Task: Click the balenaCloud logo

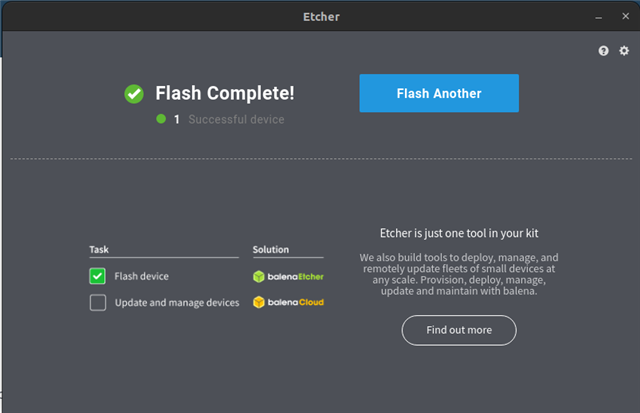Action: tap(289, 302)
